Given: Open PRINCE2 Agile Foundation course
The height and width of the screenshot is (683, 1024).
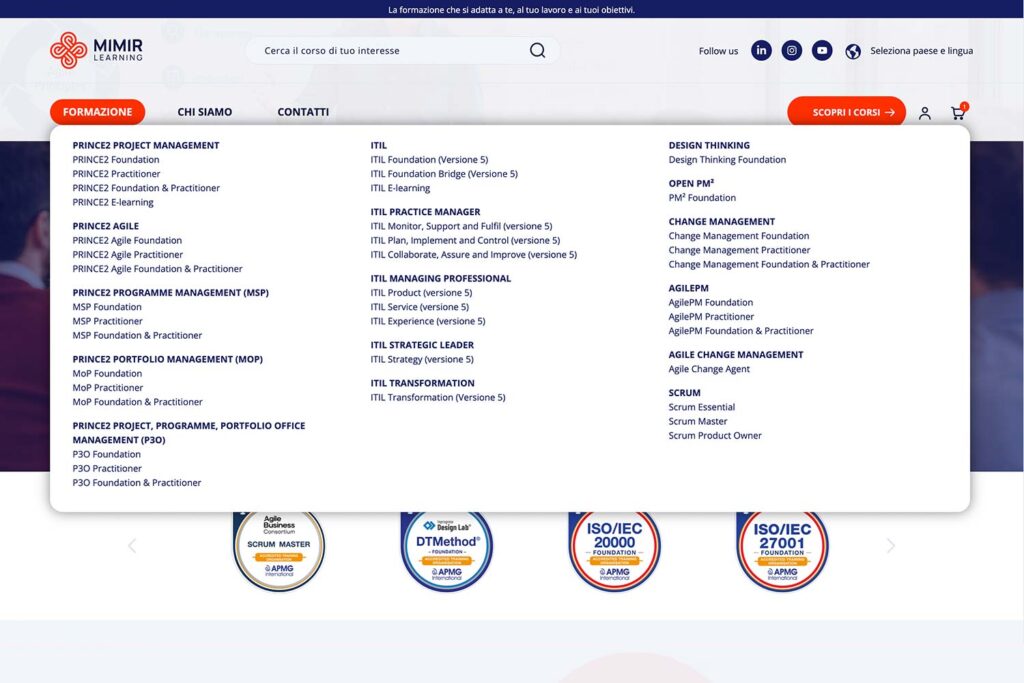Looking at the screenshot, I should click(x=127, y=240).
